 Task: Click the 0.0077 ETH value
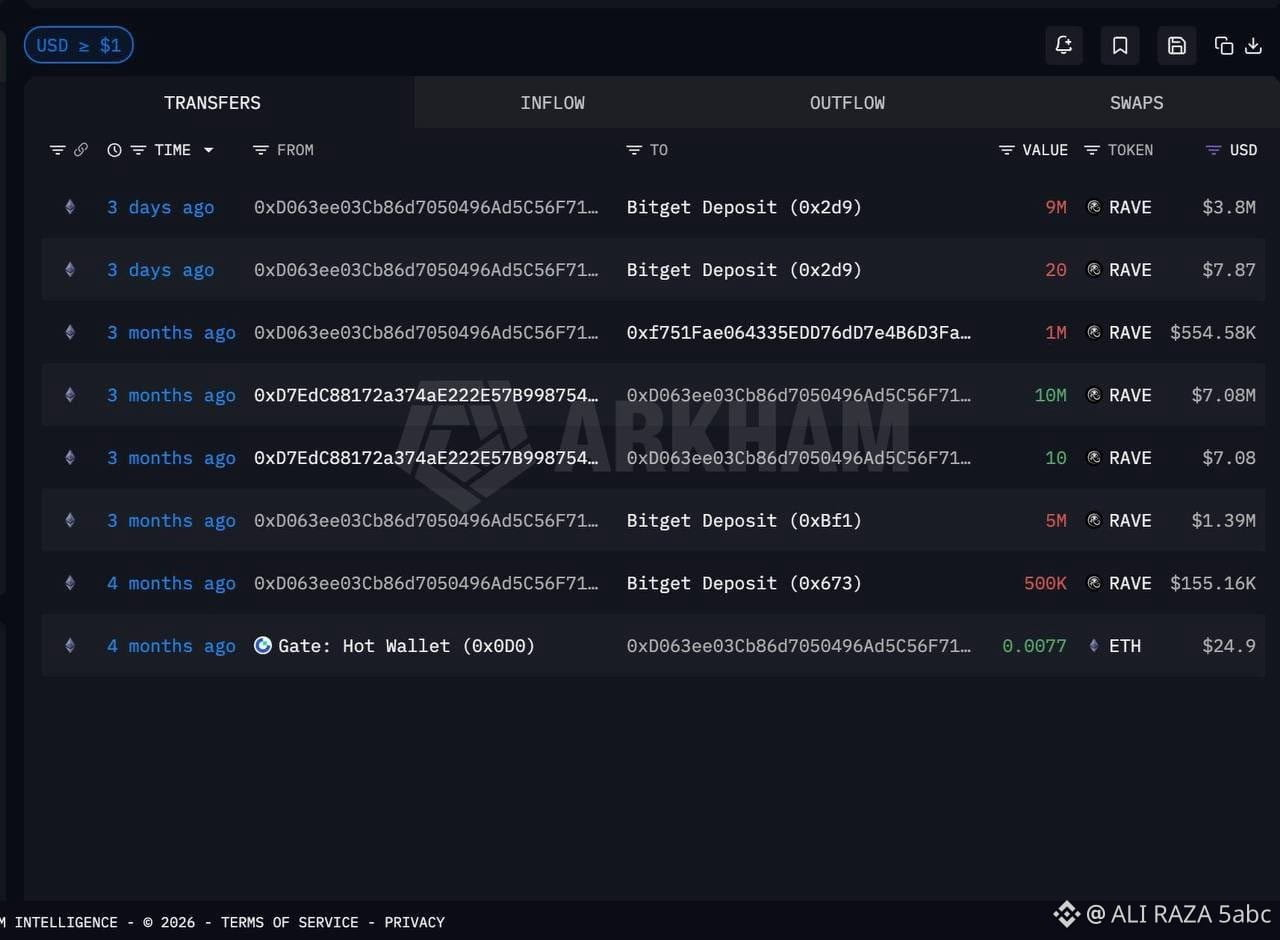[1035, 646]
